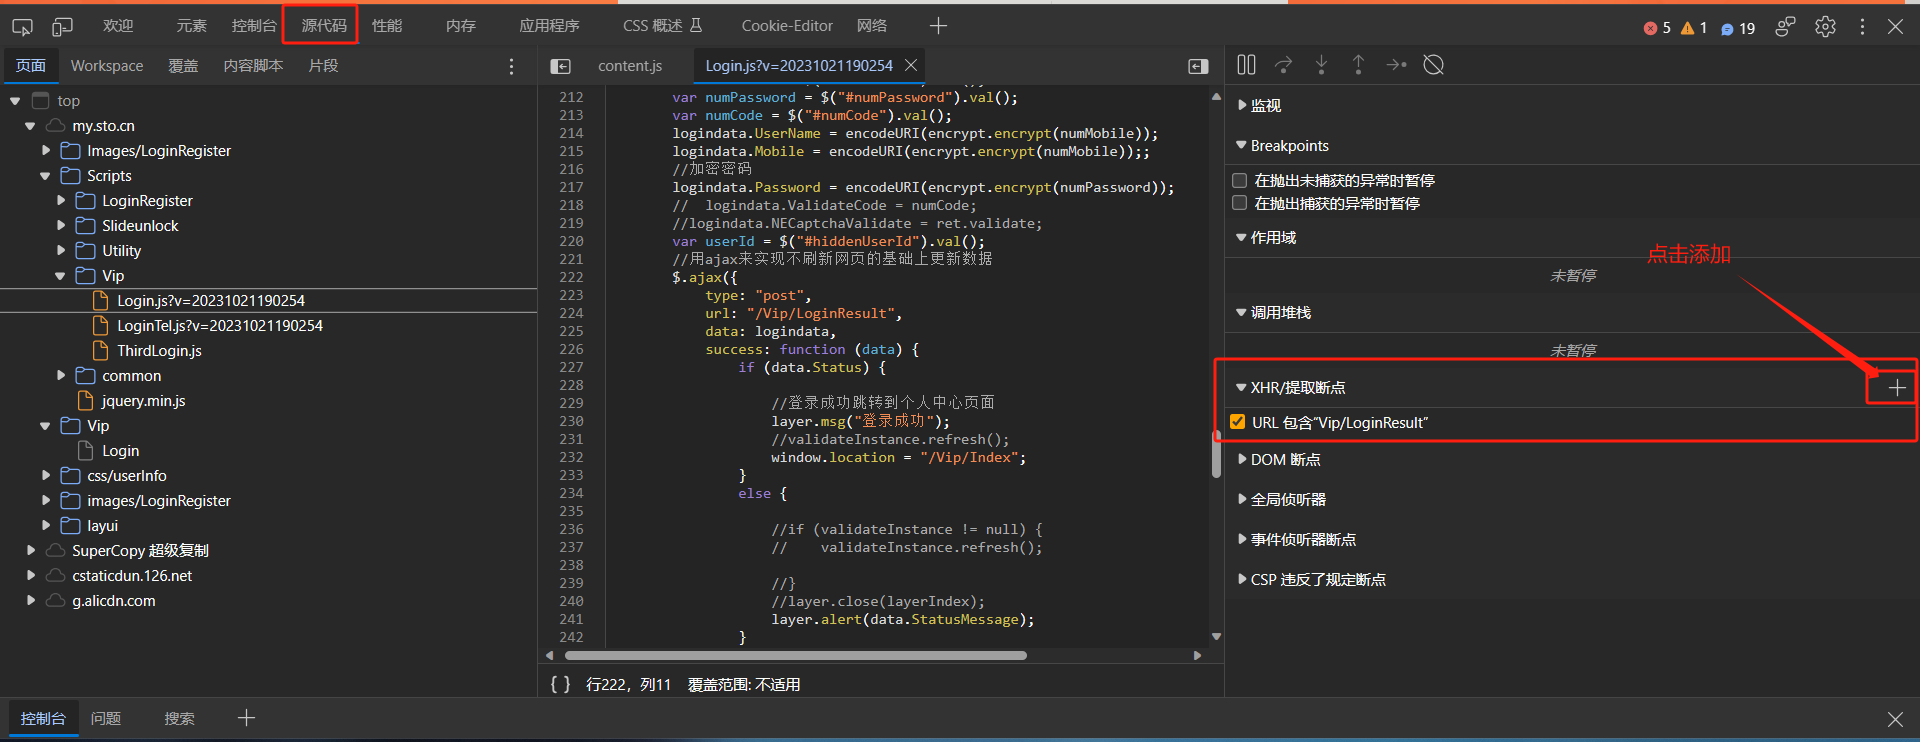
Task: Click step into next function call
Action: 1321,65
